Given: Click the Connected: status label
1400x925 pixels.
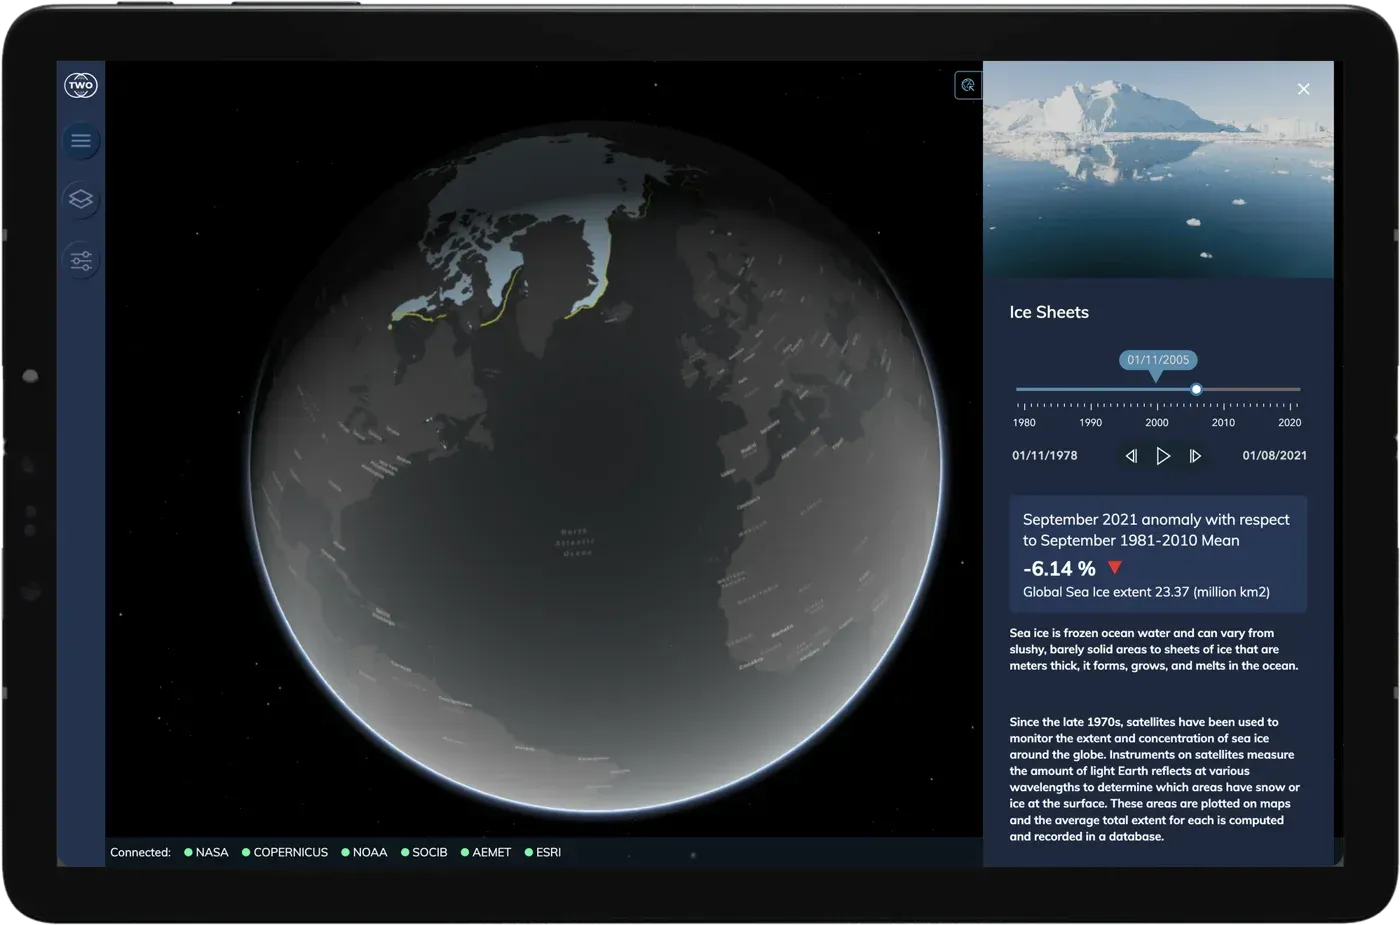Looking at the screenshot, I should pyautogui.click(x=140, y=852).
